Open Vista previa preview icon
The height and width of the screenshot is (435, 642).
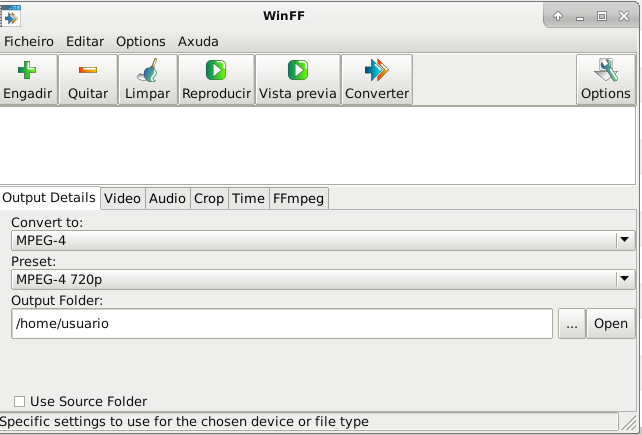(297, 71)
